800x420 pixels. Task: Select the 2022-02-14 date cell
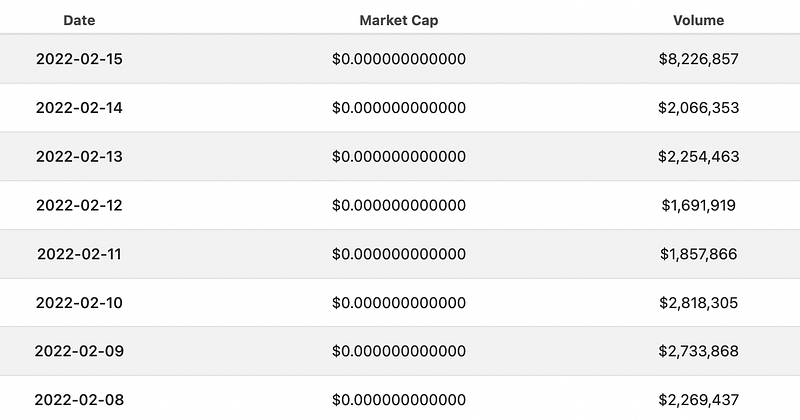click(79, 108)
